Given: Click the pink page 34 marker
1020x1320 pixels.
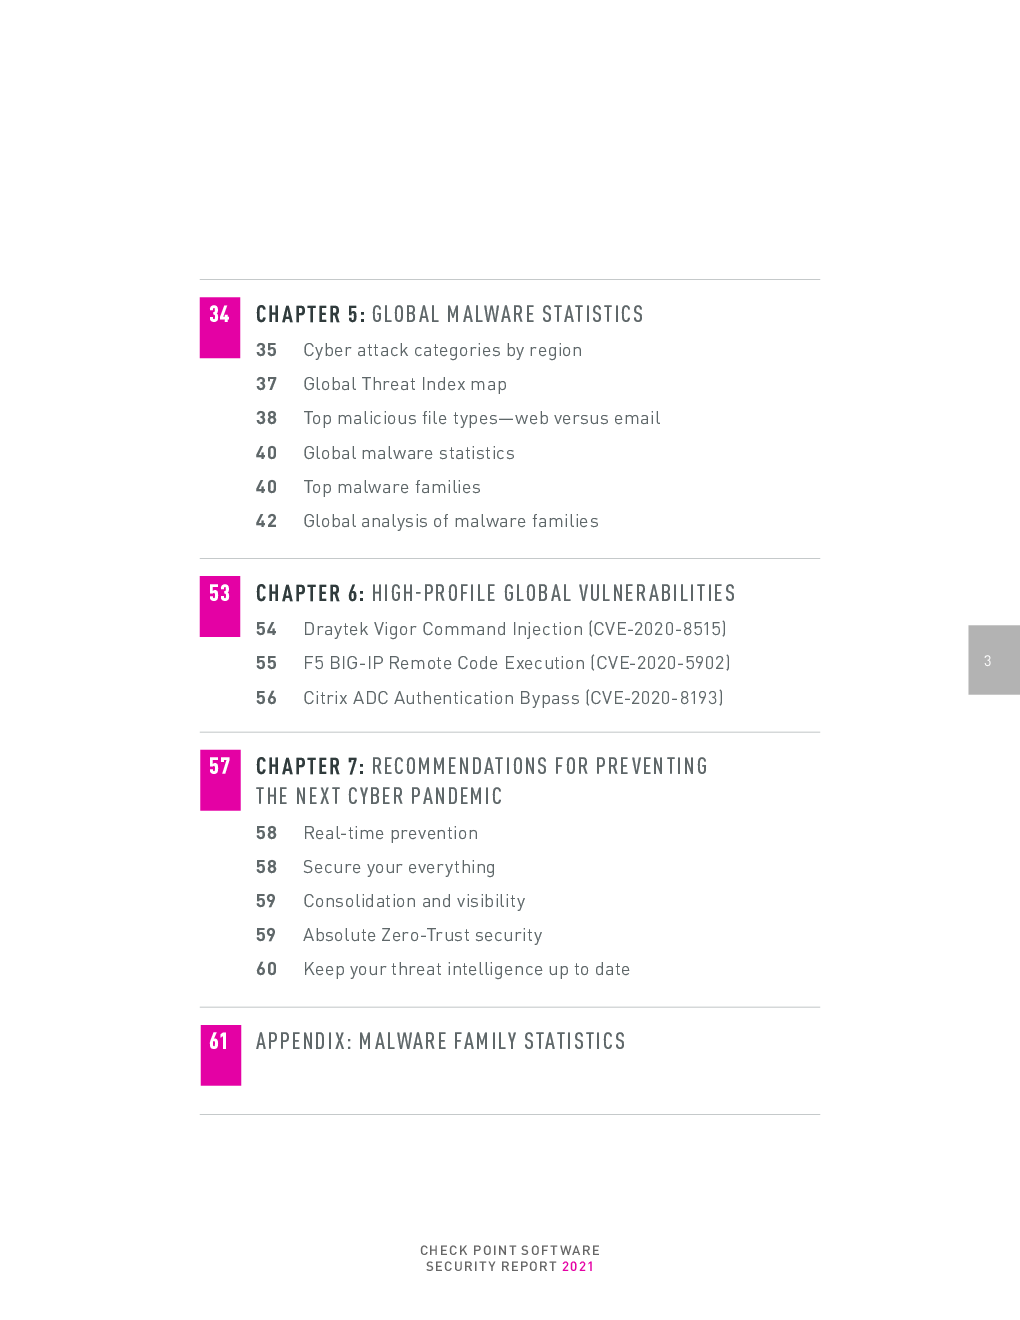Looking at the screenshot, I should point(220,327).
